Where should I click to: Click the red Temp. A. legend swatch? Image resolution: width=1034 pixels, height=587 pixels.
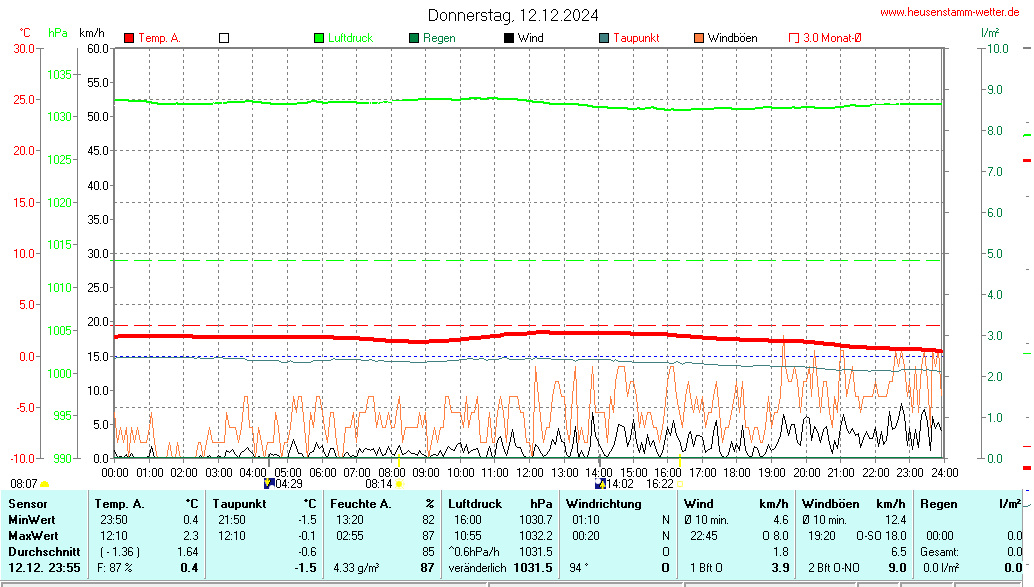(129, 38)
